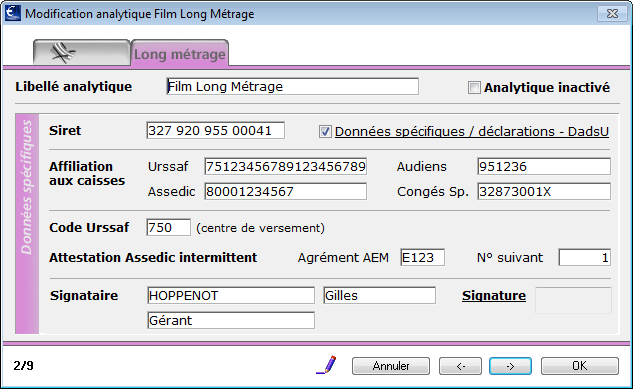Click the Audiens number field
Screen dimensions: 633x389
(544, 166)
